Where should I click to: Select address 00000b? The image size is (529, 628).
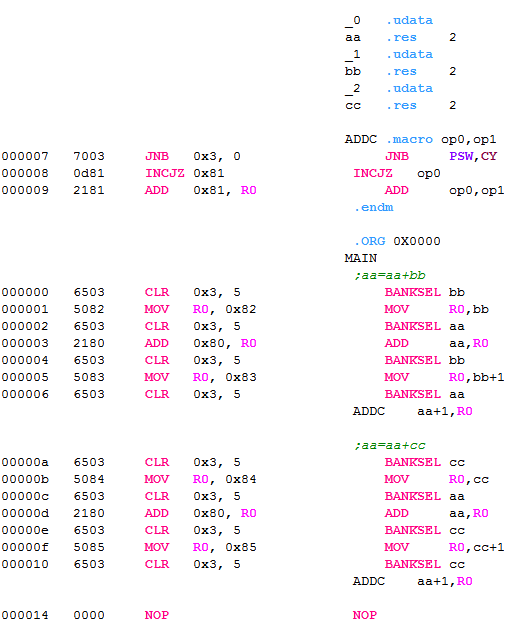(25, 479)
